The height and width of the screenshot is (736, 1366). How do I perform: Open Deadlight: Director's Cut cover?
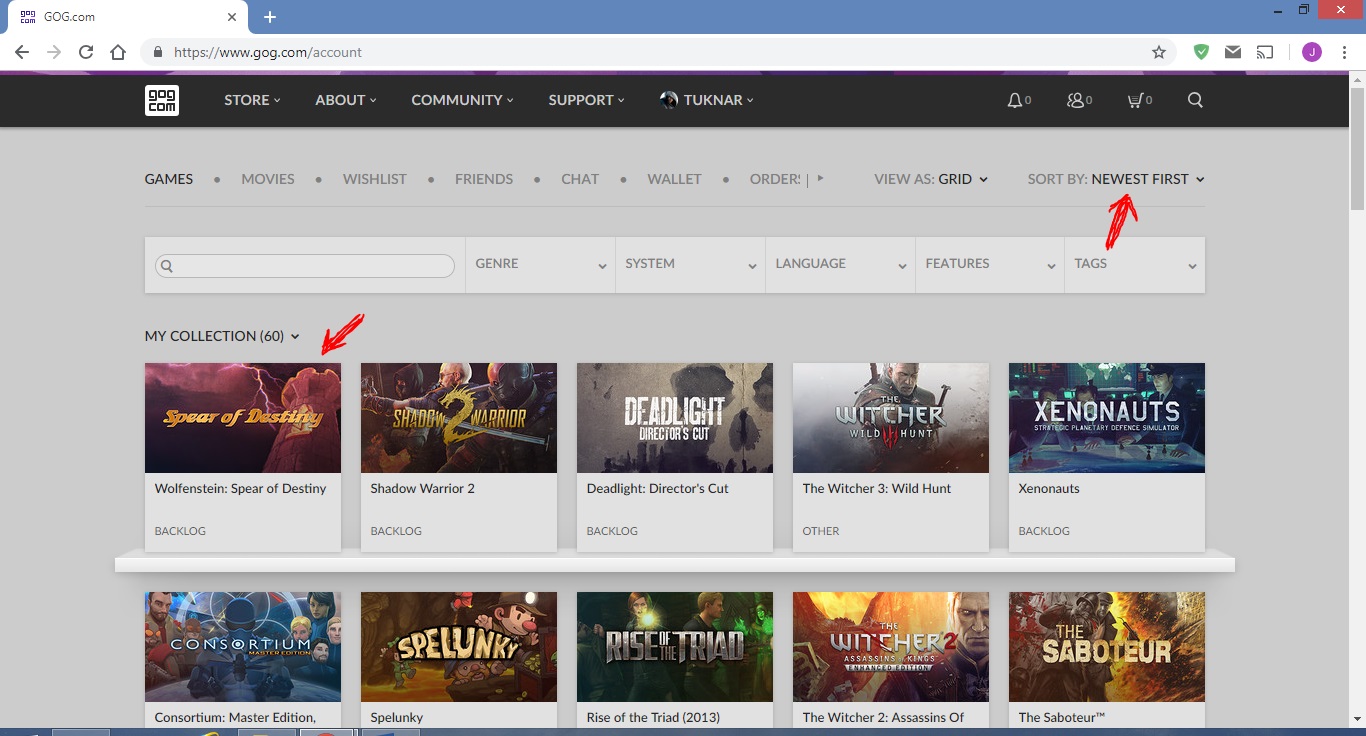675,418
